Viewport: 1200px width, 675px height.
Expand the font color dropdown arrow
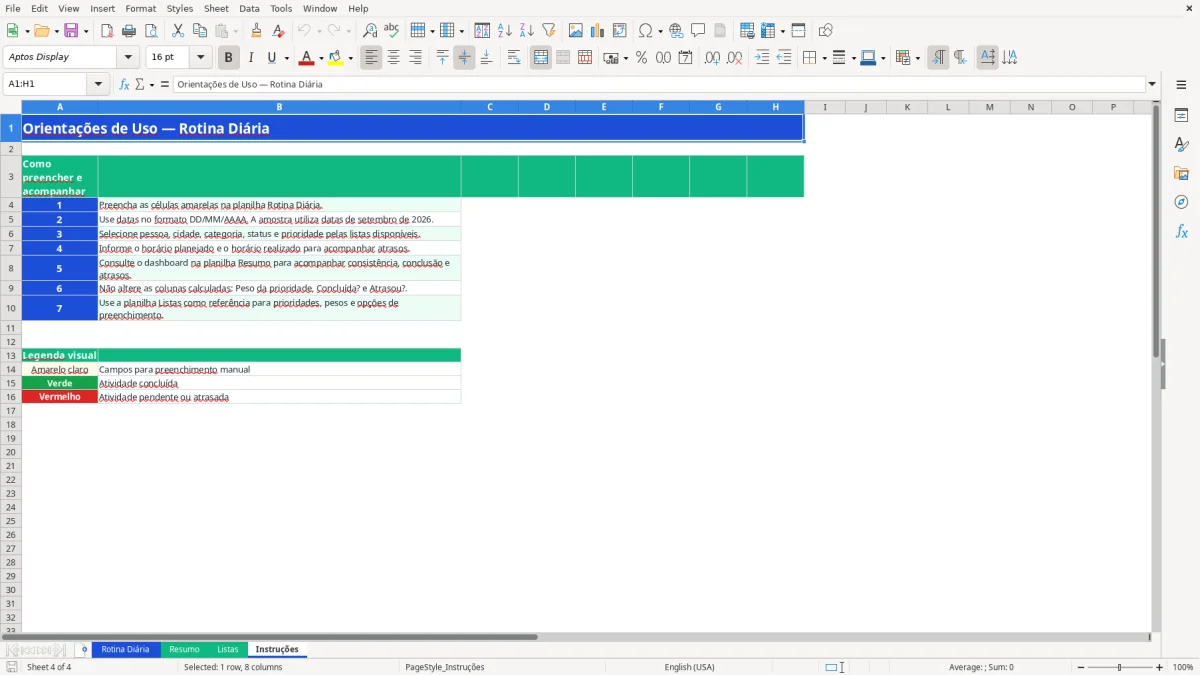point(321,58)
